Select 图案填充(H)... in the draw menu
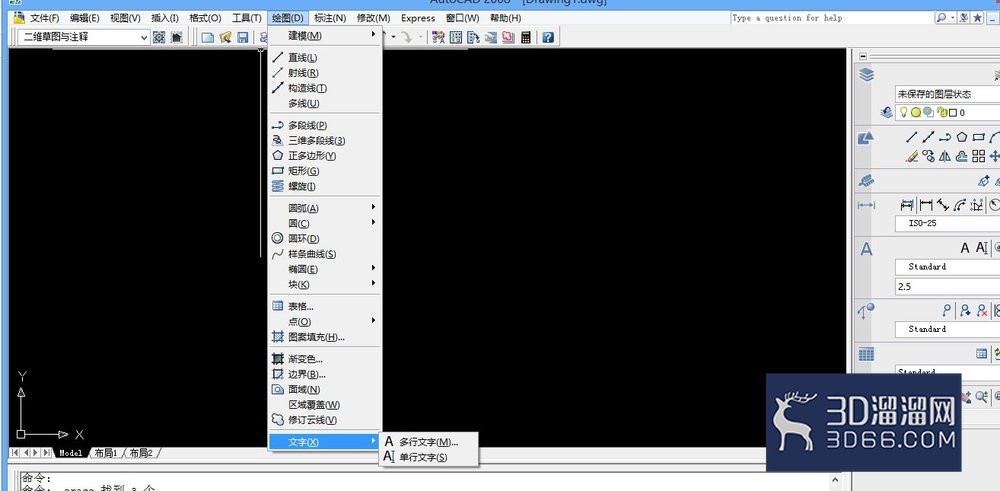This screenshot has height=491, width=1000. point(325,337)
